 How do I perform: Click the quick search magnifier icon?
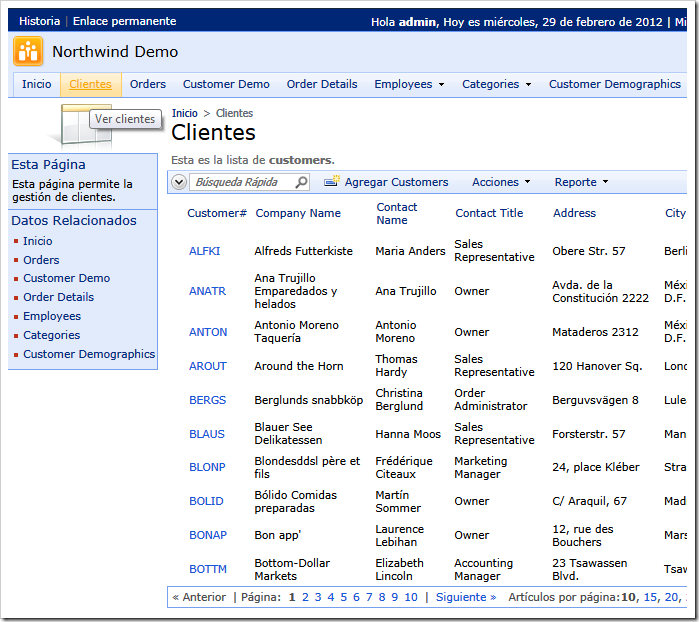301,182
